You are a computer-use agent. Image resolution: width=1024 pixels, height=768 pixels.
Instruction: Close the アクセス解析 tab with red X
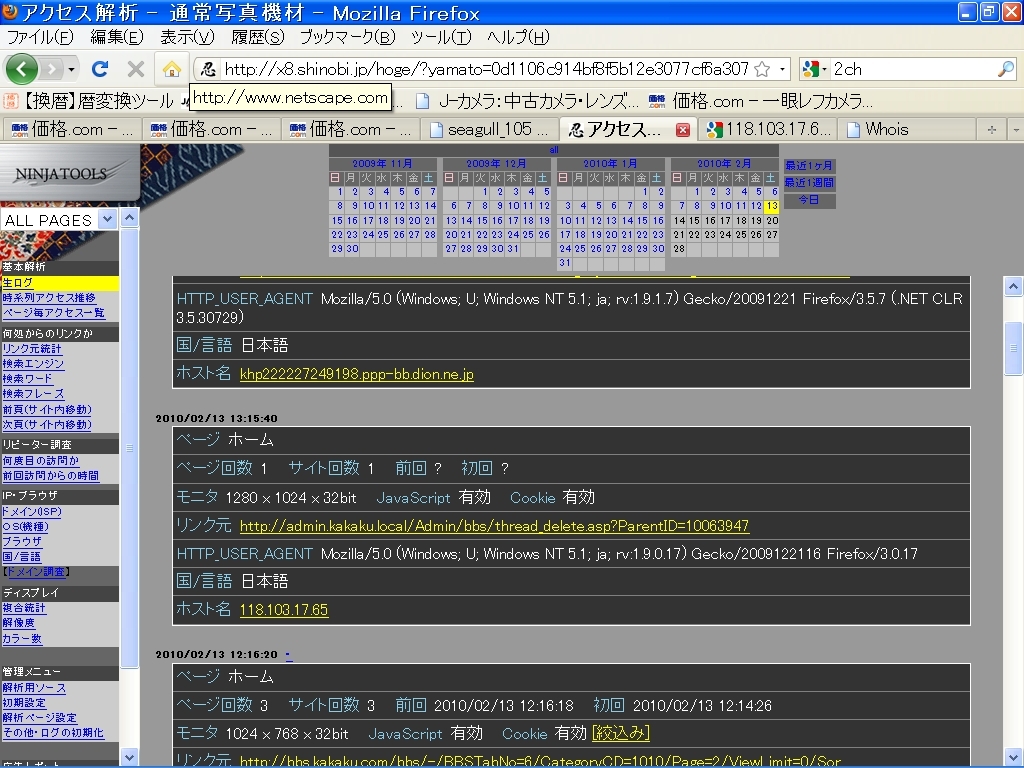pos(683,129)
